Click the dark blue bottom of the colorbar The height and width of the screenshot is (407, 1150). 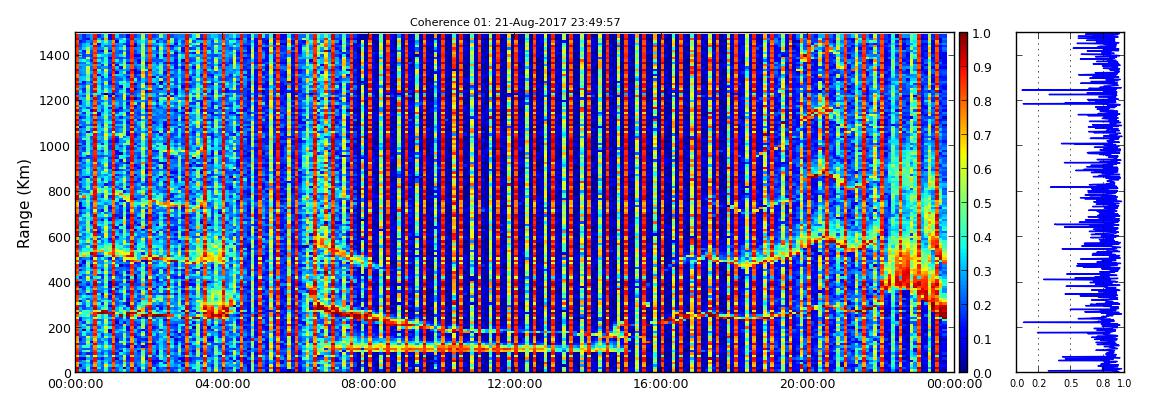(964, 364)
